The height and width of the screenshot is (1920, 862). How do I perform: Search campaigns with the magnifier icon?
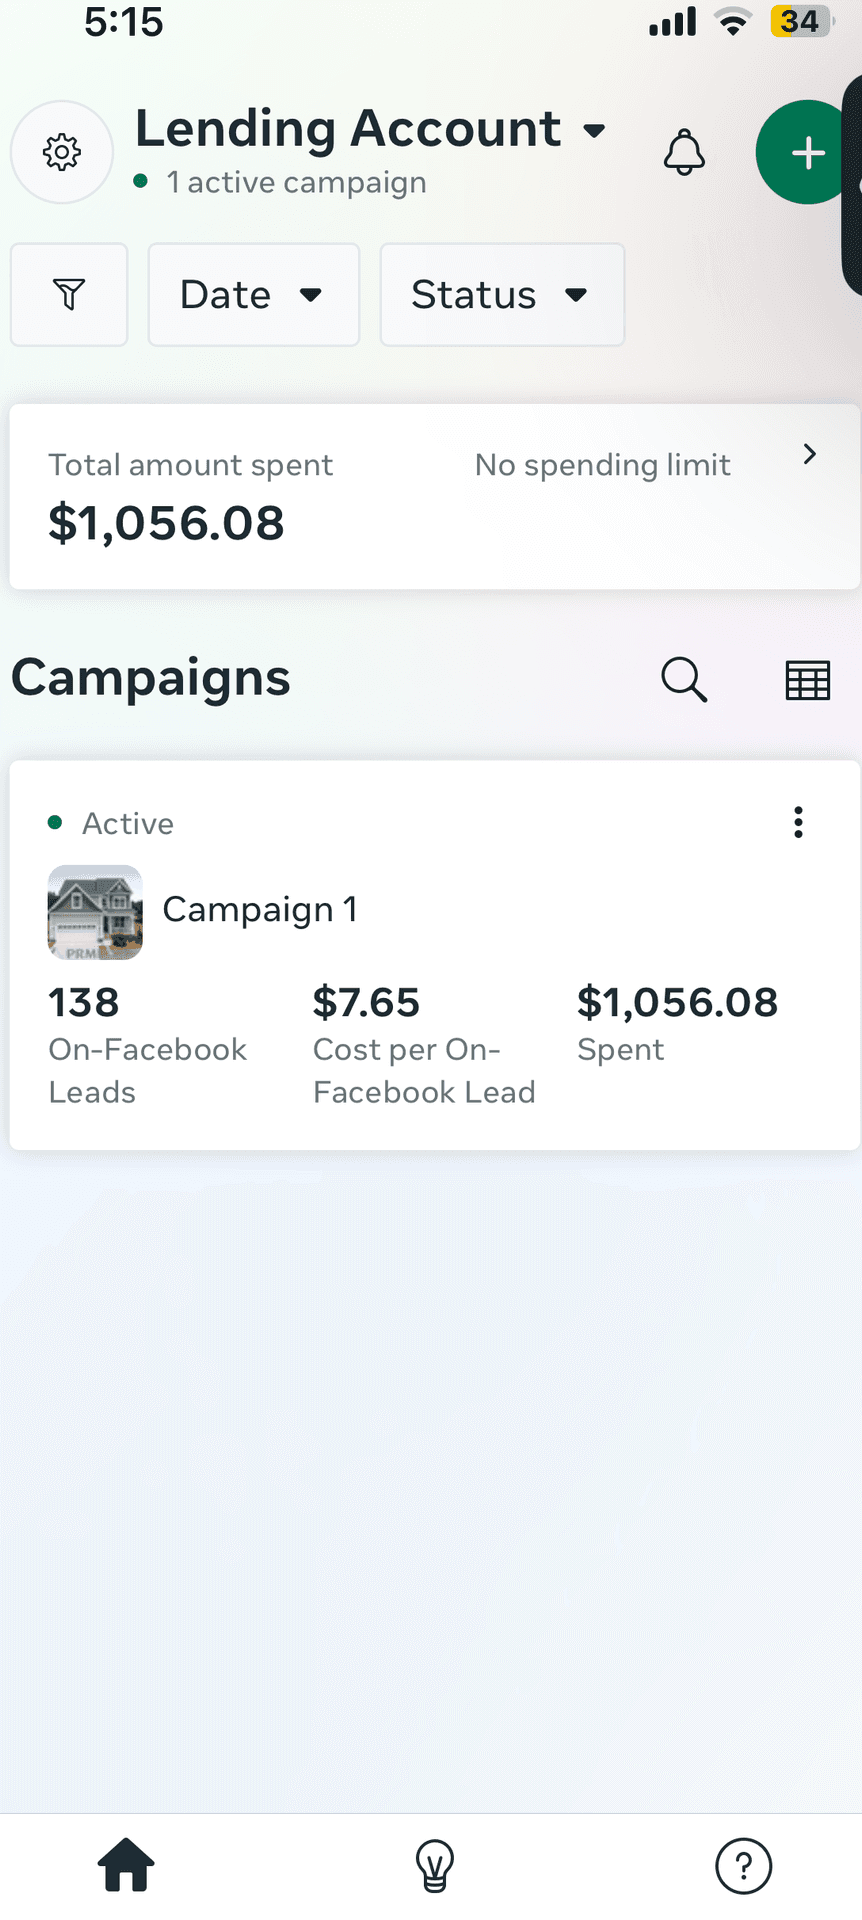684,680
